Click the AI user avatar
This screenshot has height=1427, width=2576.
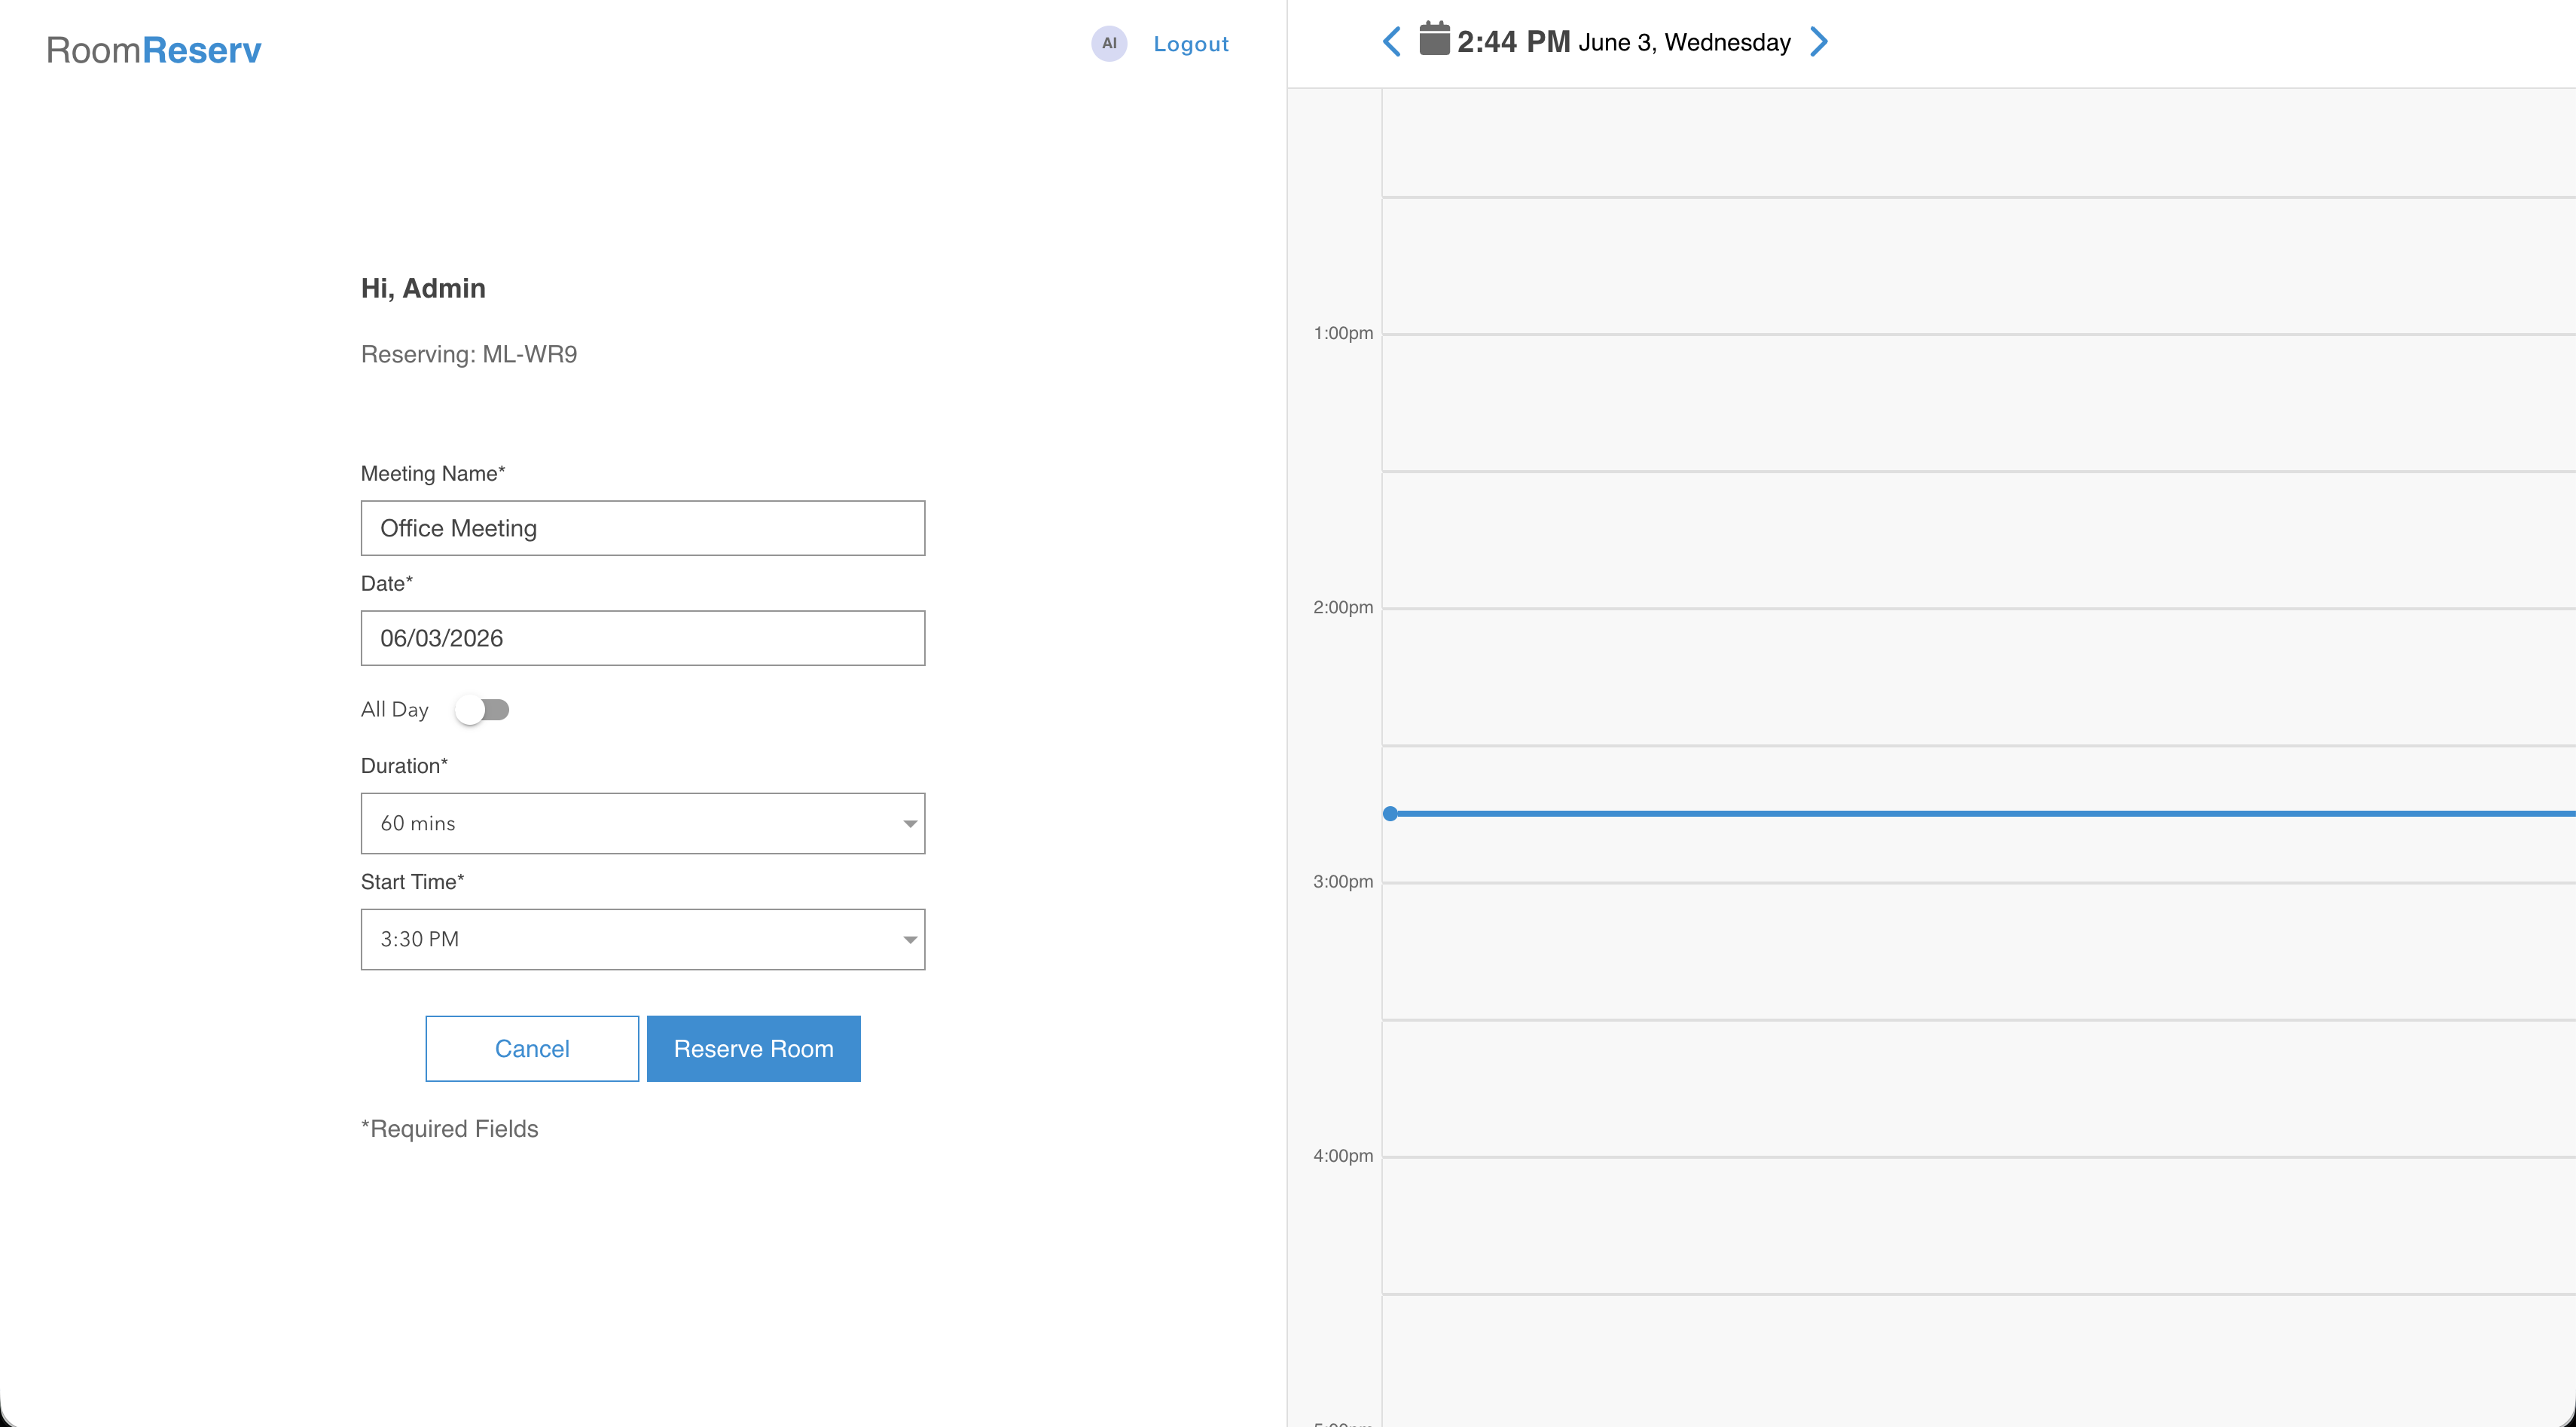click(x=1109, y=43)
